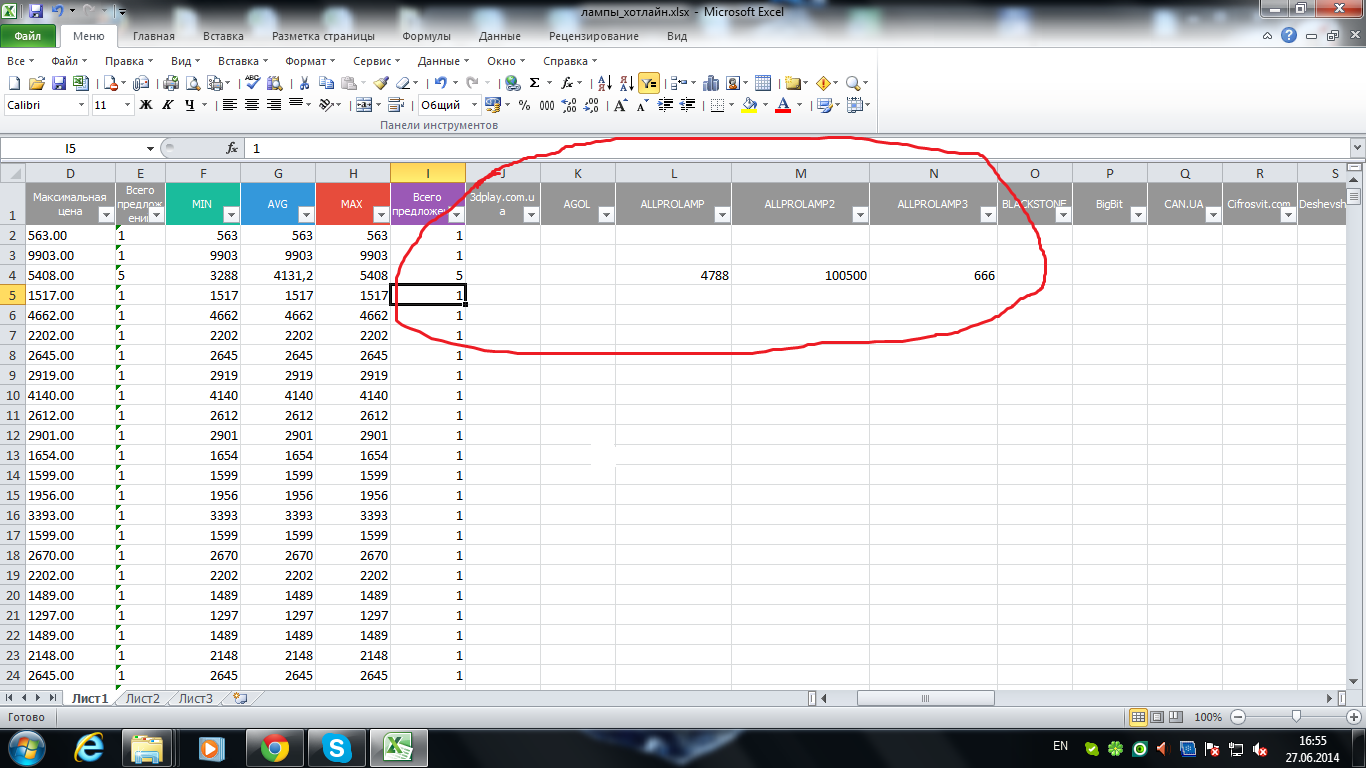
Task: Apply the red font color
Action: 783,105
